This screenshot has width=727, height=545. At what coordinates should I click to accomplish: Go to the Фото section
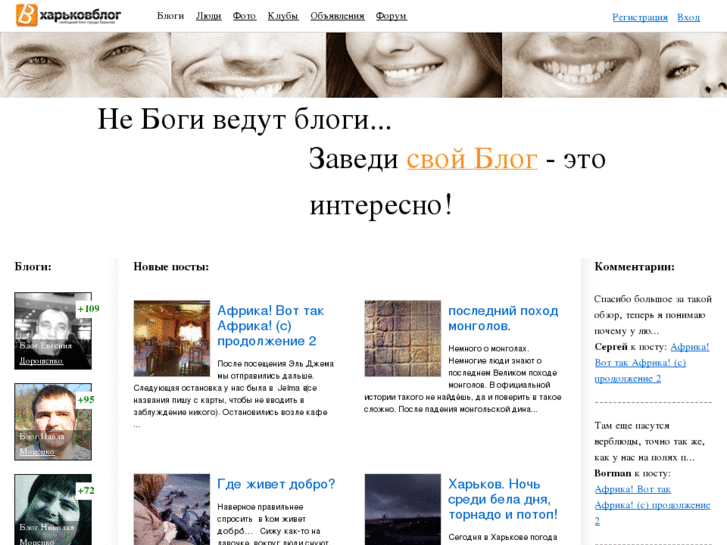pyautogui.click(x=244, y=16)
